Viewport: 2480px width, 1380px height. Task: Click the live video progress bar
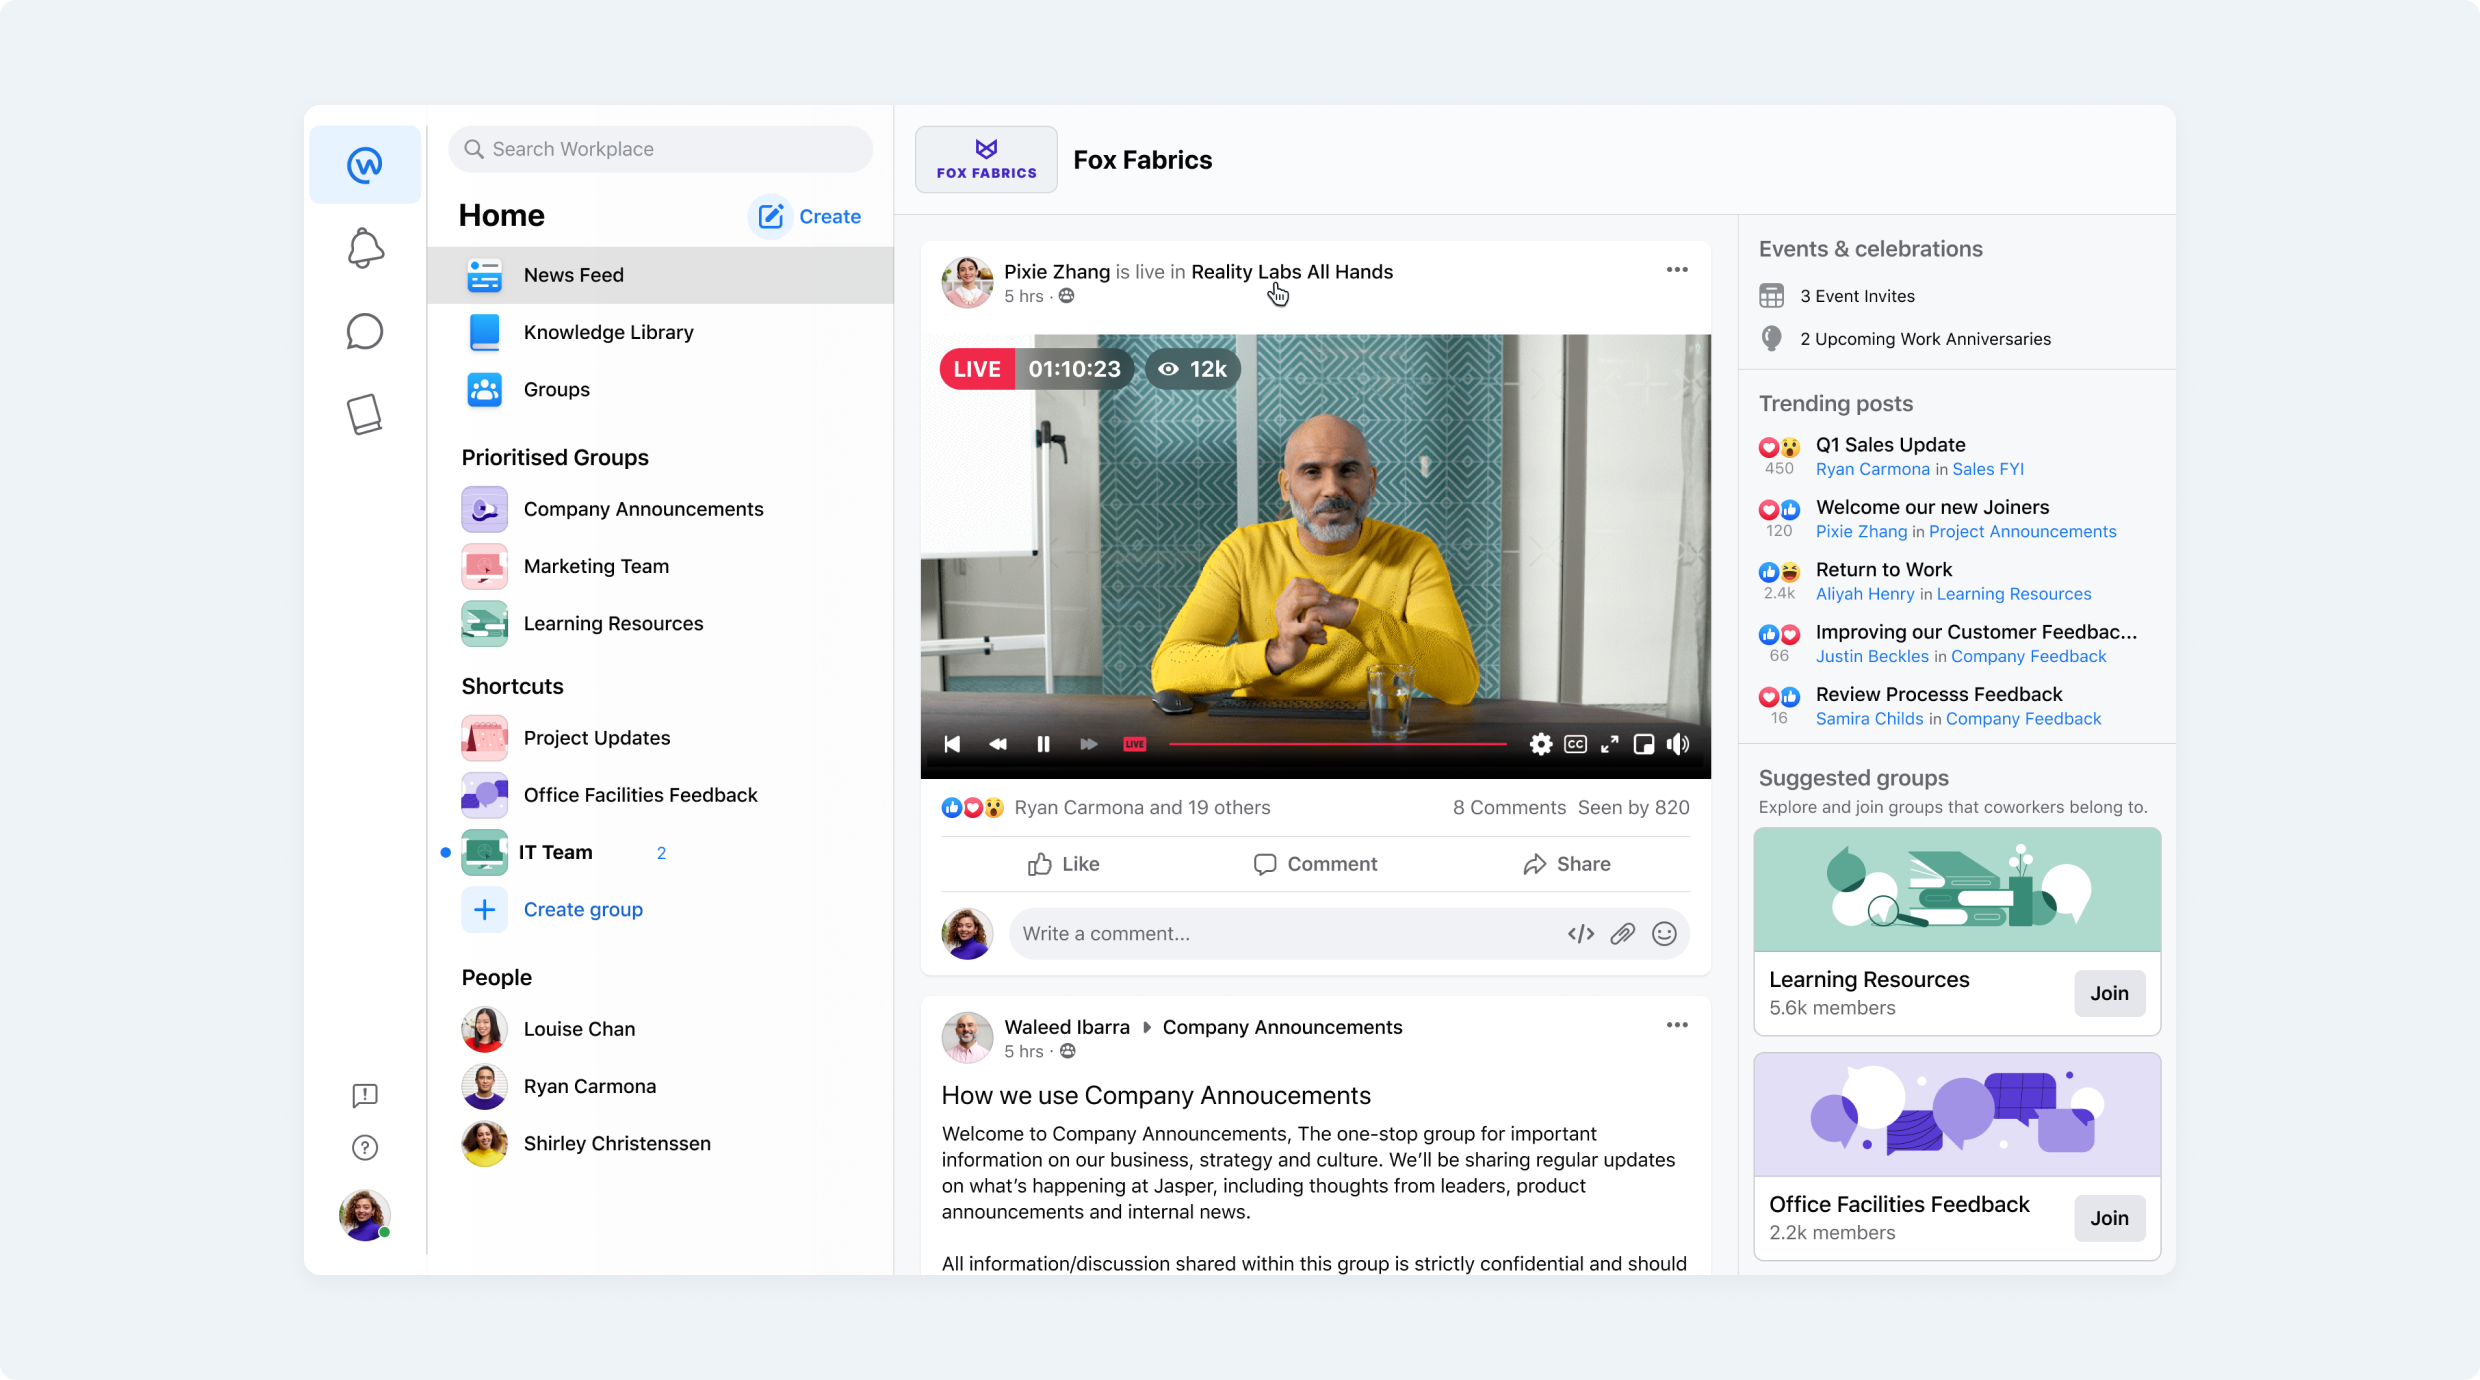pyautogui.click(x=1336, y=744)
